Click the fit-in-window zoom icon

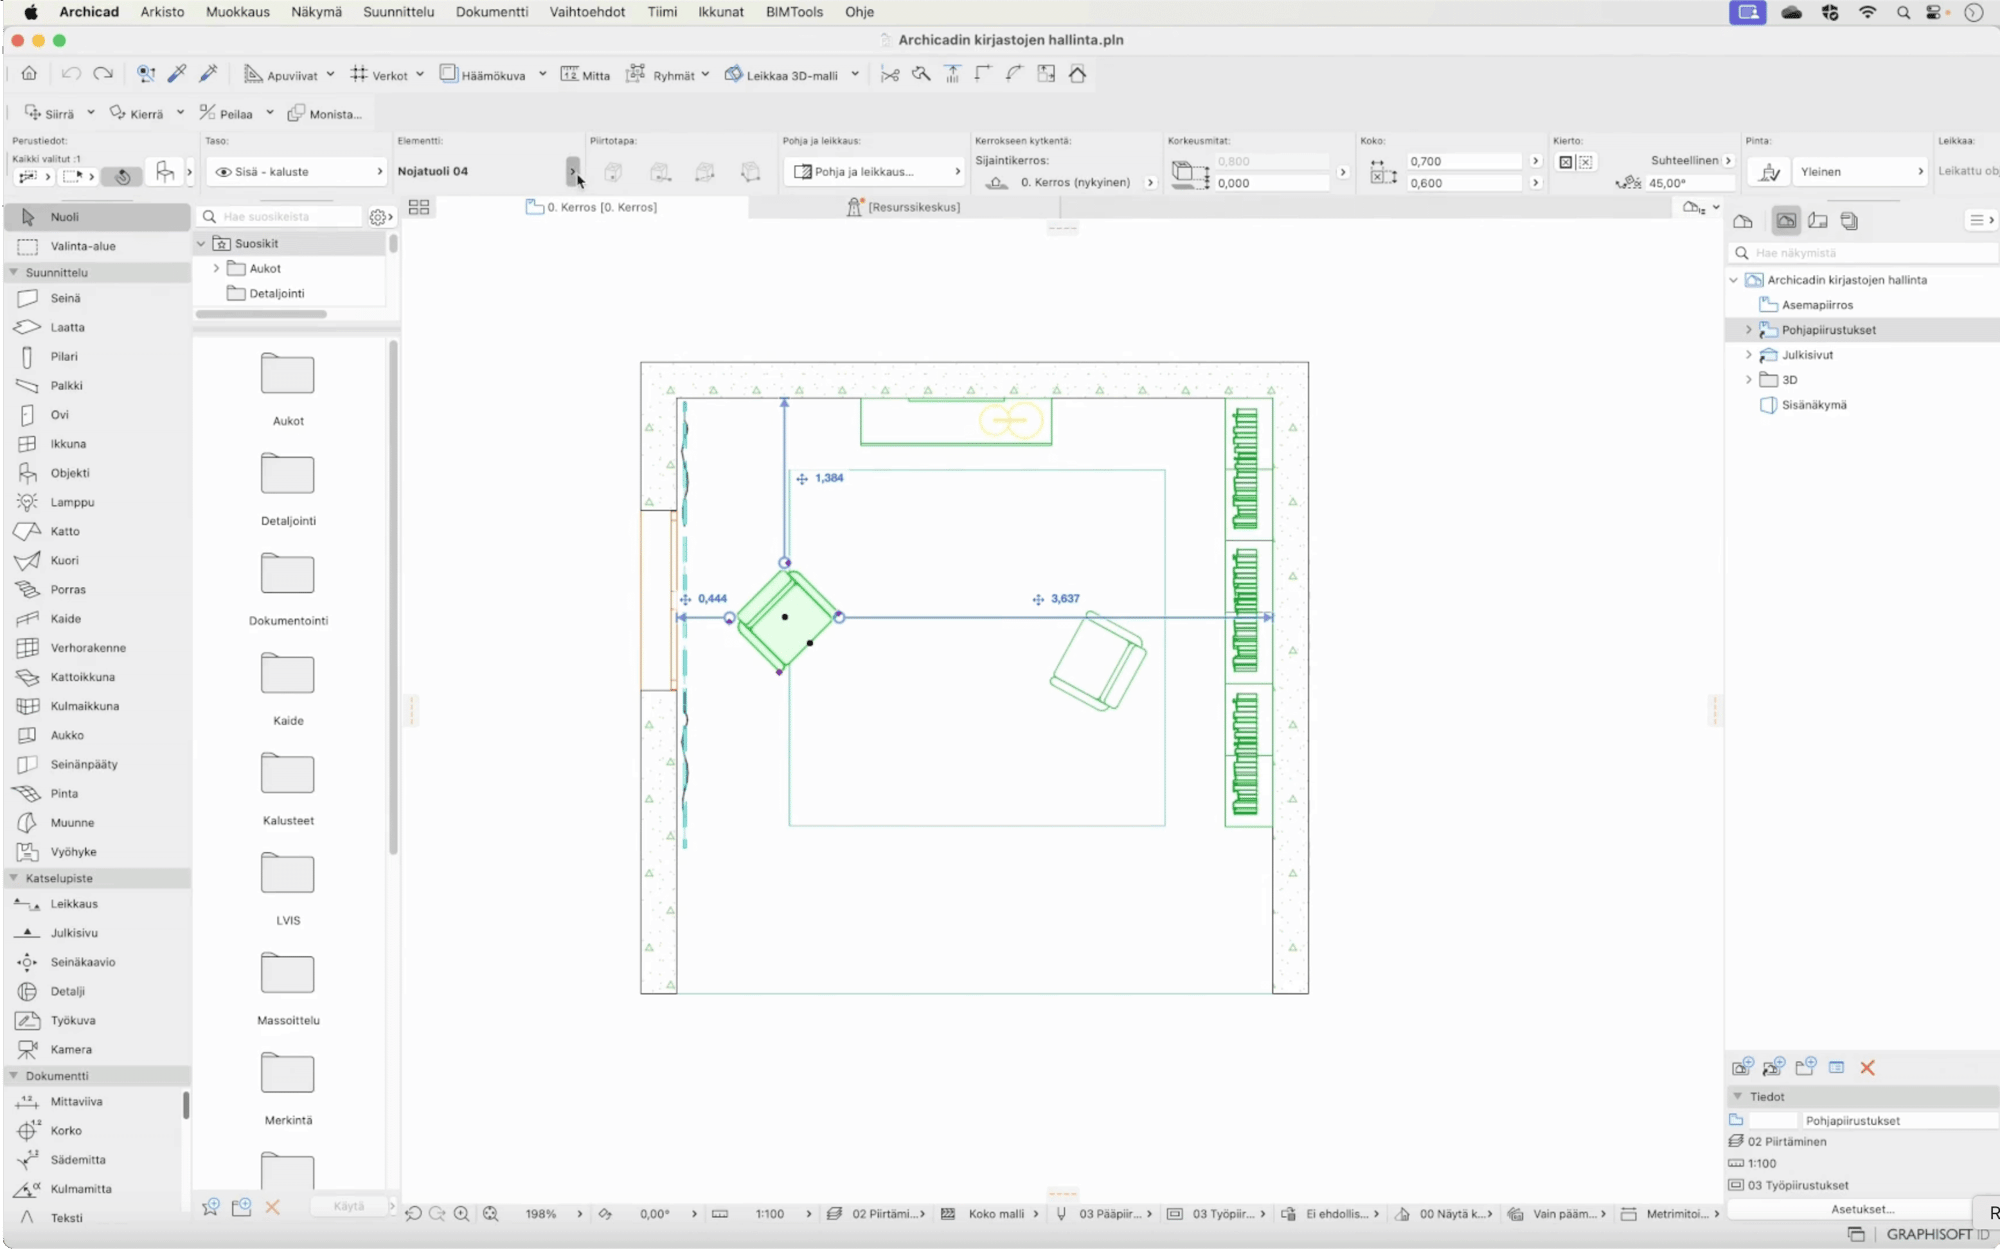490,1213
